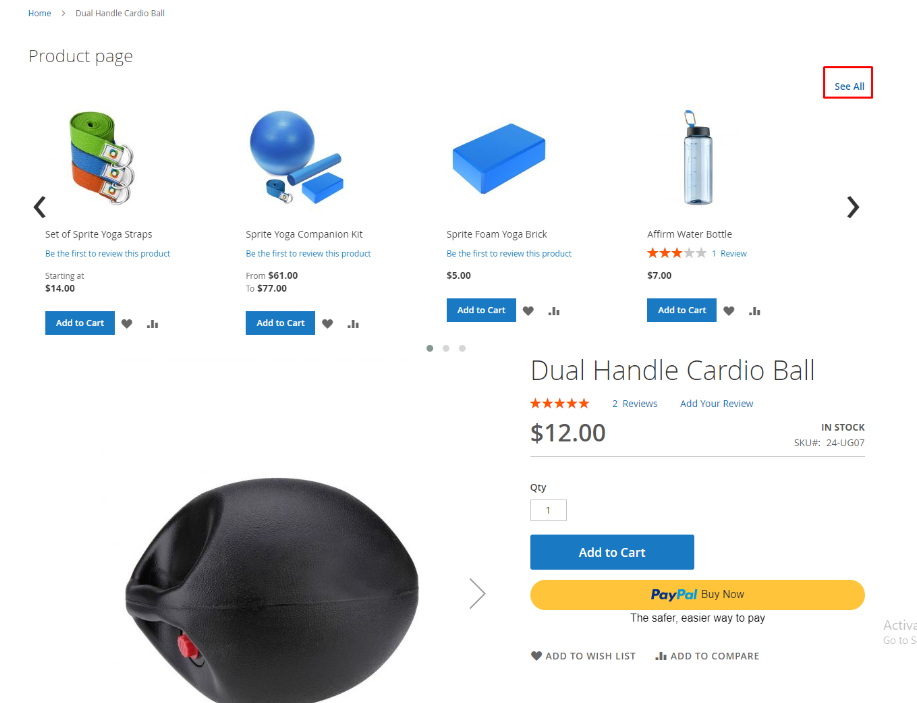
Task: Add Sprite Yoga Companion Kit to wishlist
Action: pos(328,323)
